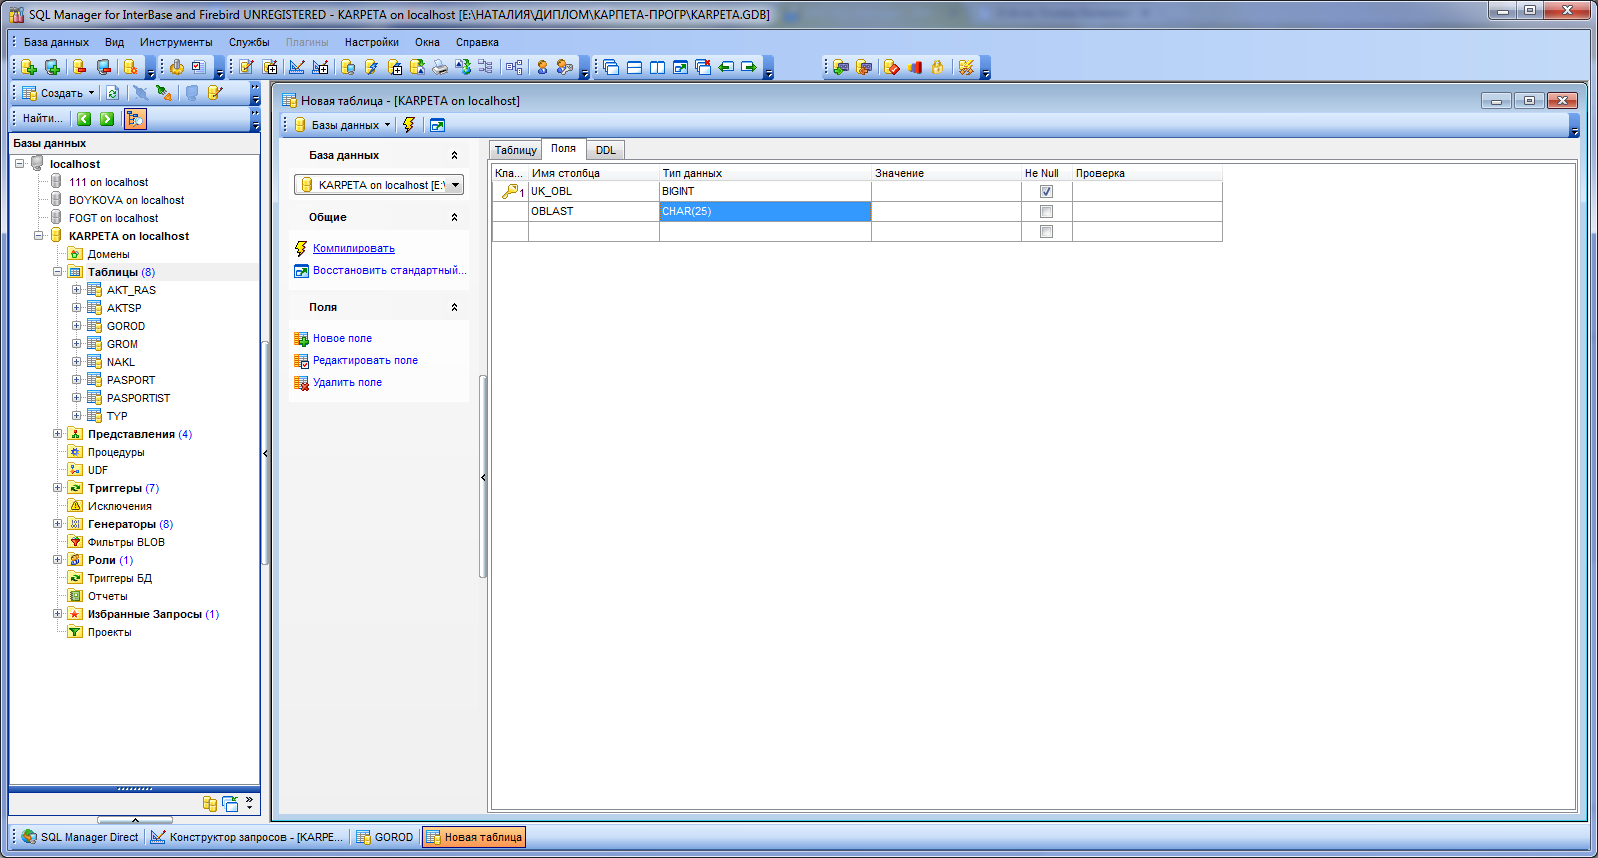Open the База данных menu
Screen dimensions: 1598x858
(x=56, y=42)
